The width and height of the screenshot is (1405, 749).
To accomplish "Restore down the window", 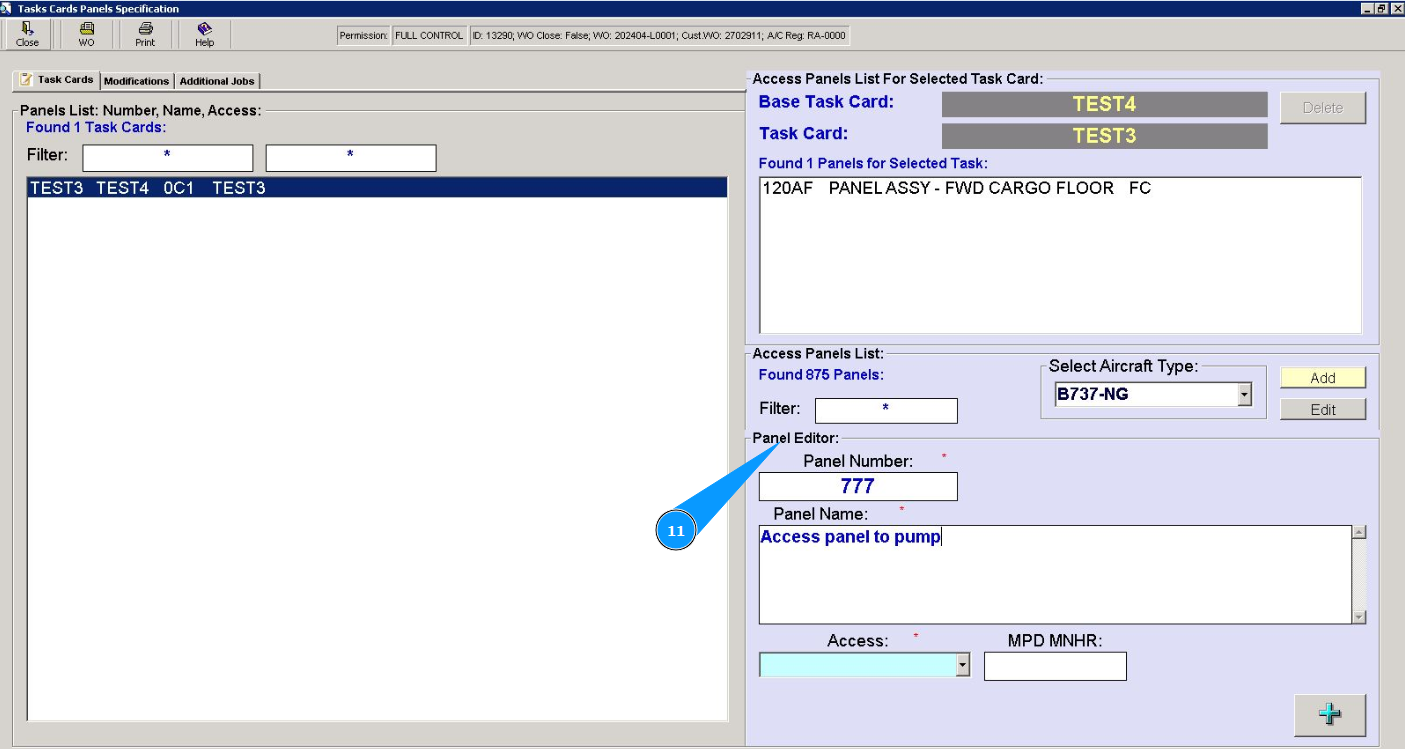I will pyautogui.click(x=1381, y=8).
